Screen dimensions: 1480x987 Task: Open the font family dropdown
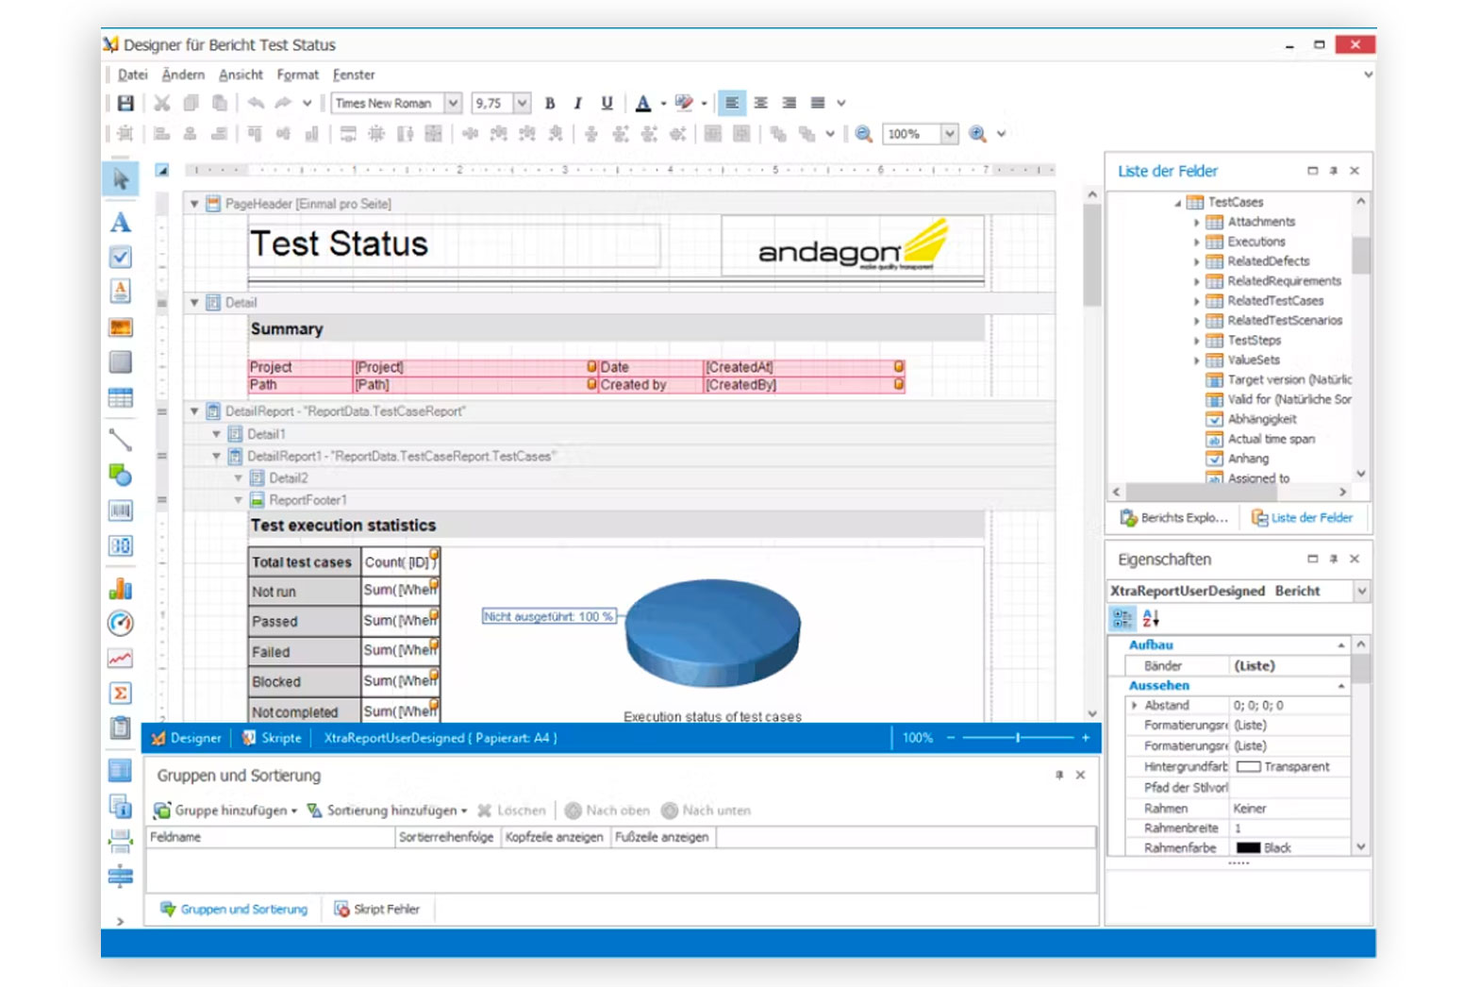click(452, 102)
